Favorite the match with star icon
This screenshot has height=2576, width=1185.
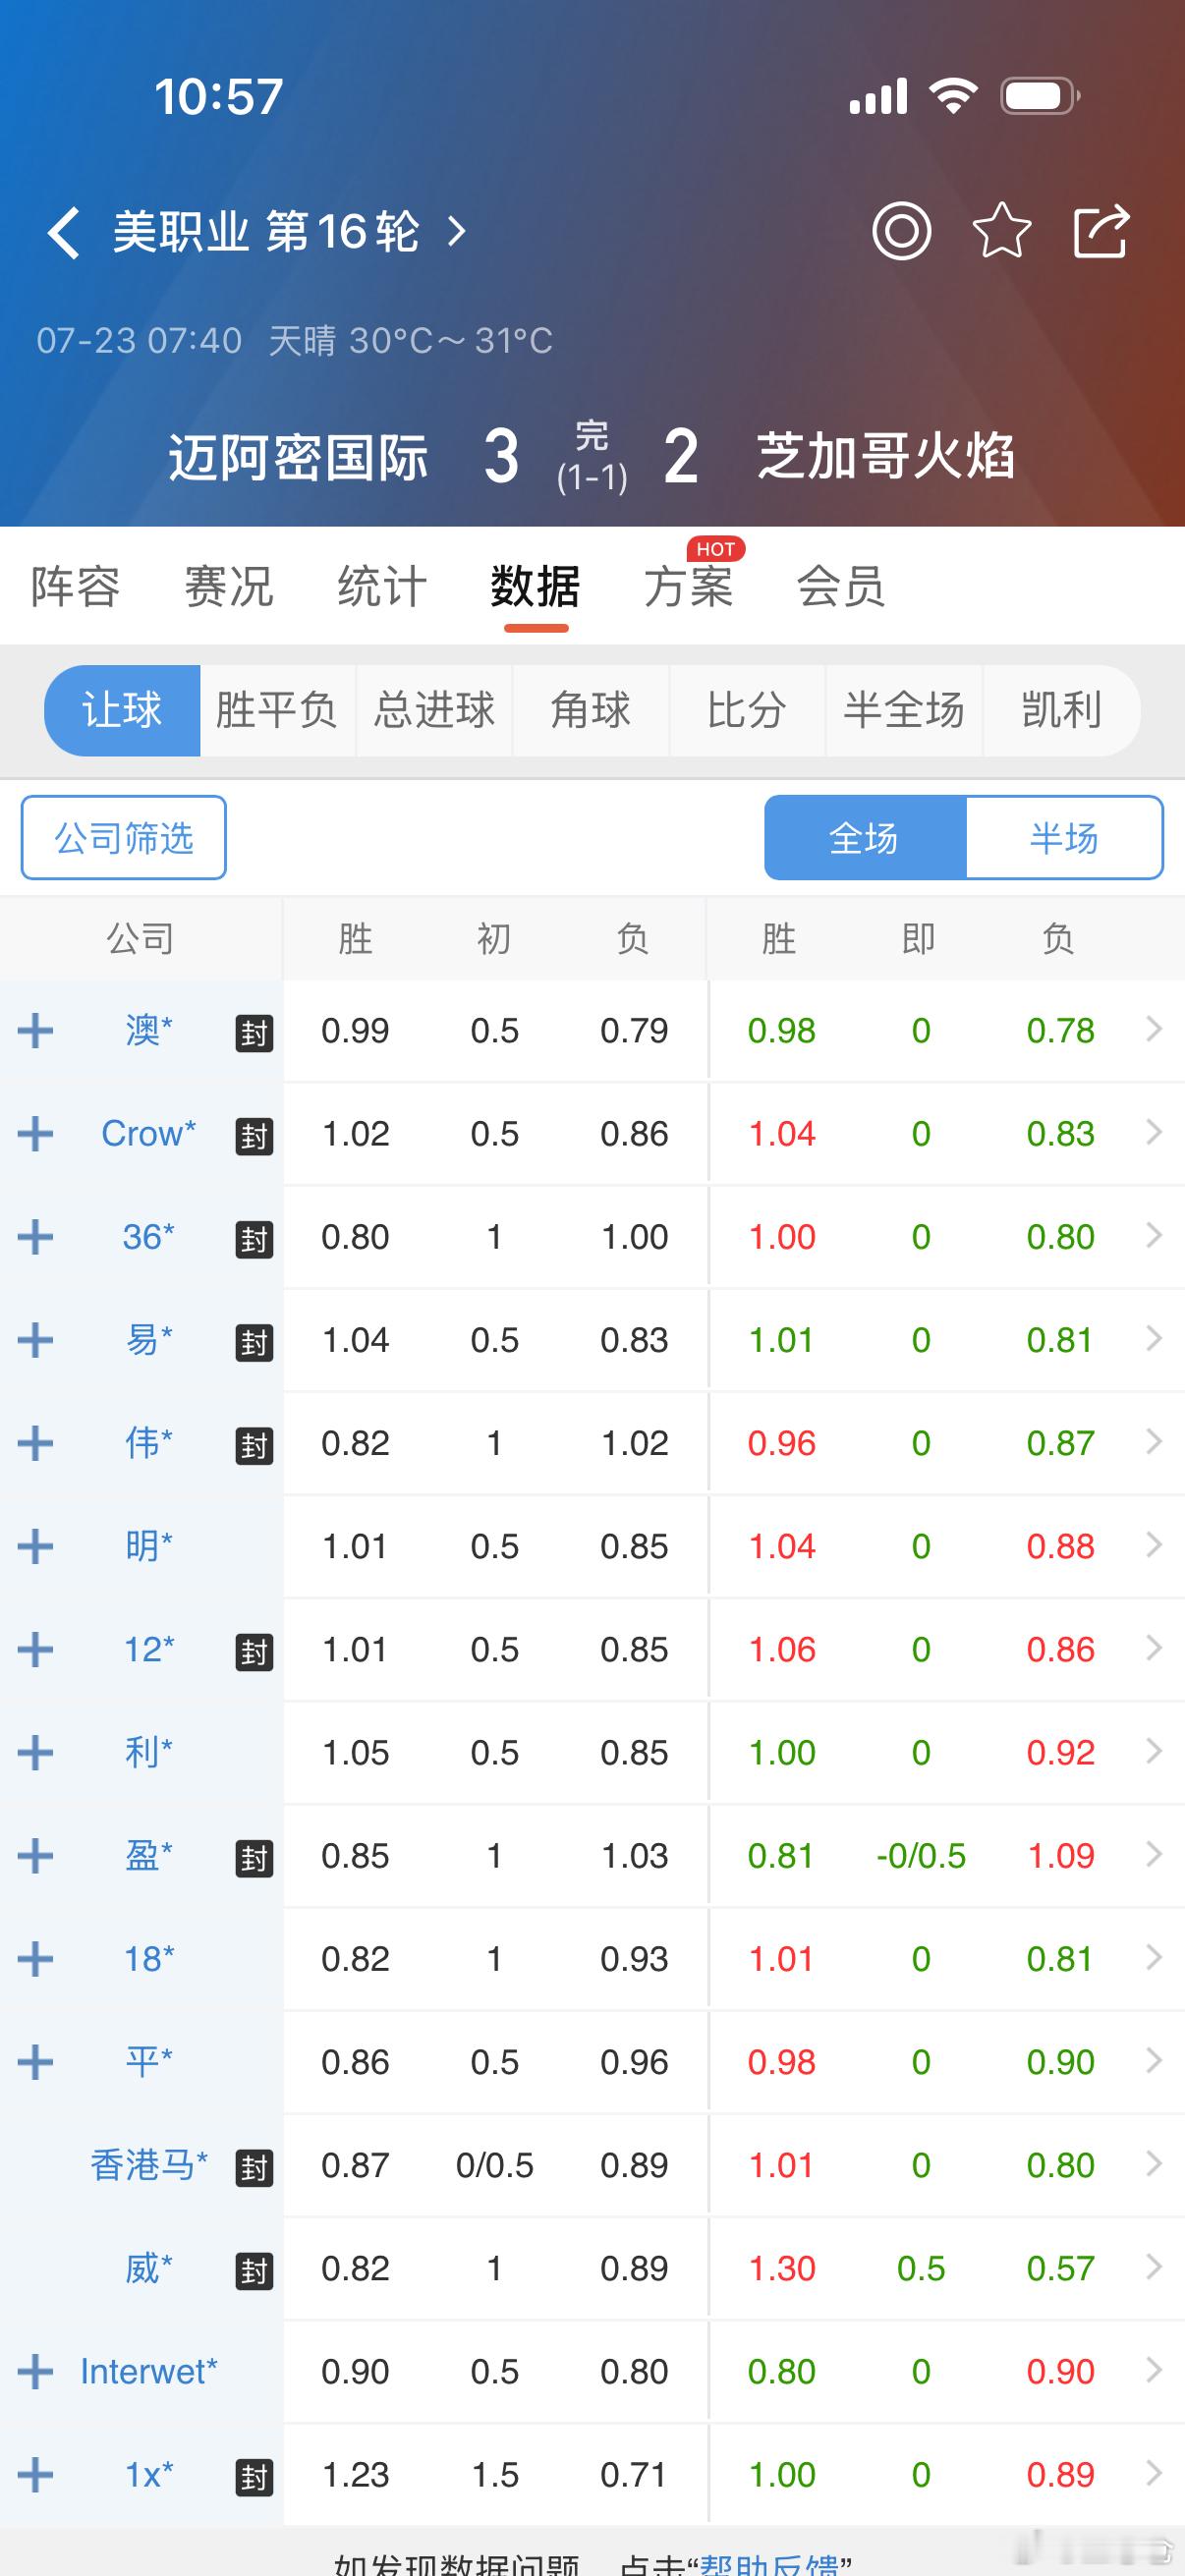pyautogui.click(x=1001, y=231)
